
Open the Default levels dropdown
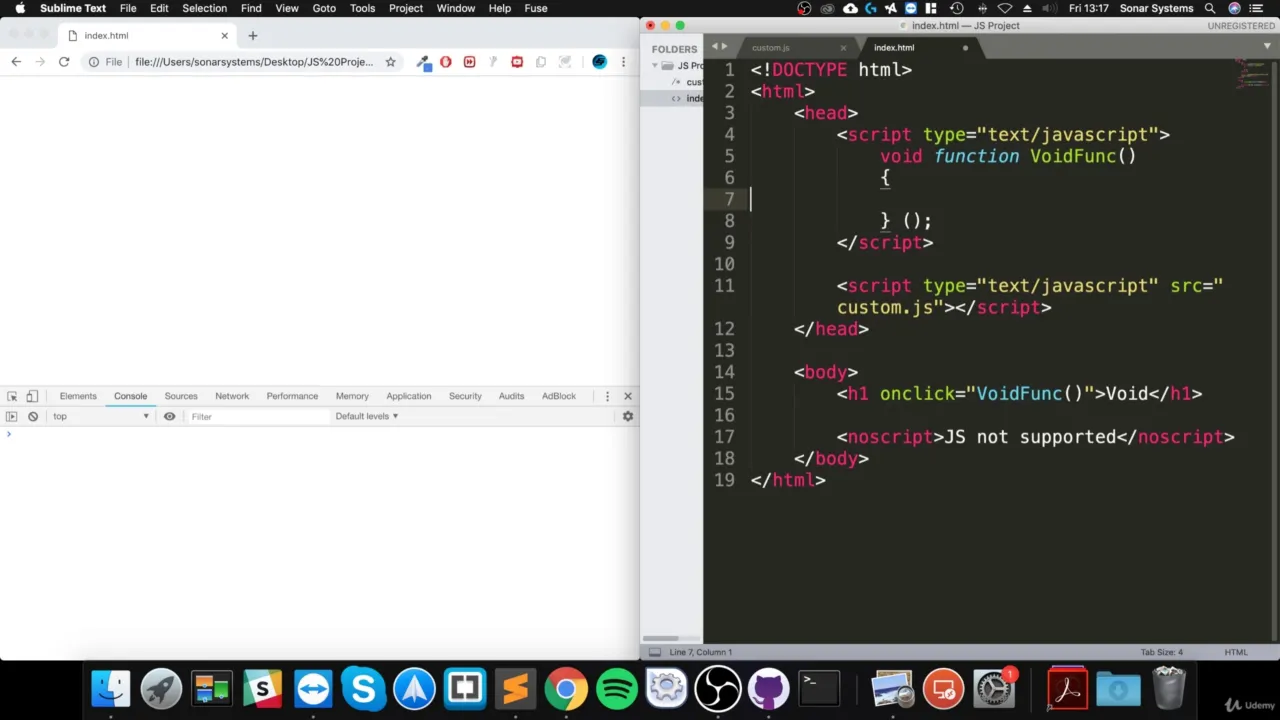tap(366, 416)
